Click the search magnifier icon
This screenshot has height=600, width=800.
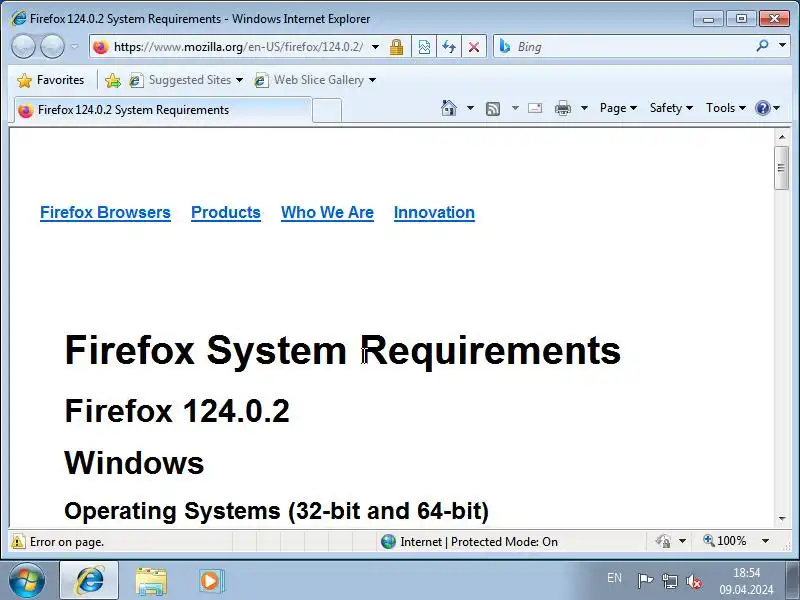pos(762,46)
